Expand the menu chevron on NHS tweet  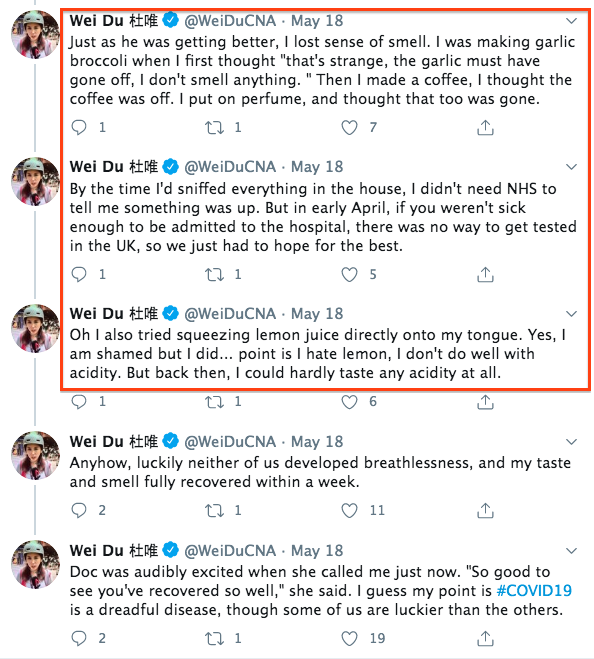coord(571,167)
